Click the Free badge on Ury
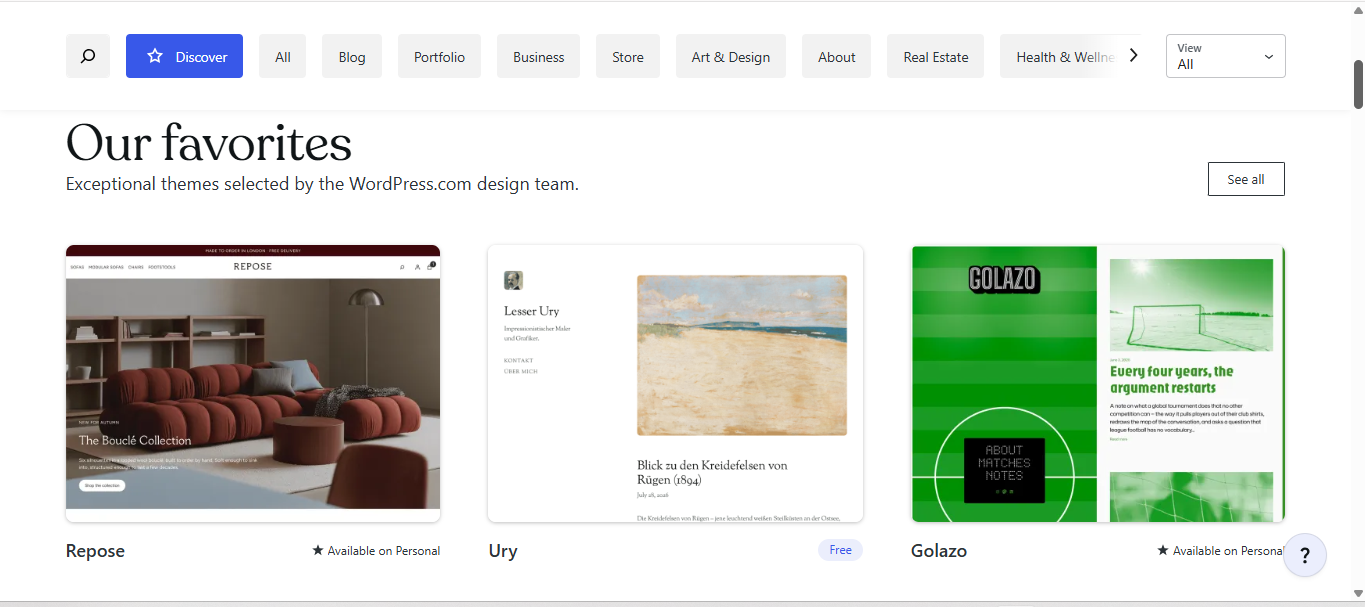The image size is (1365, 607). coord(840,550)
